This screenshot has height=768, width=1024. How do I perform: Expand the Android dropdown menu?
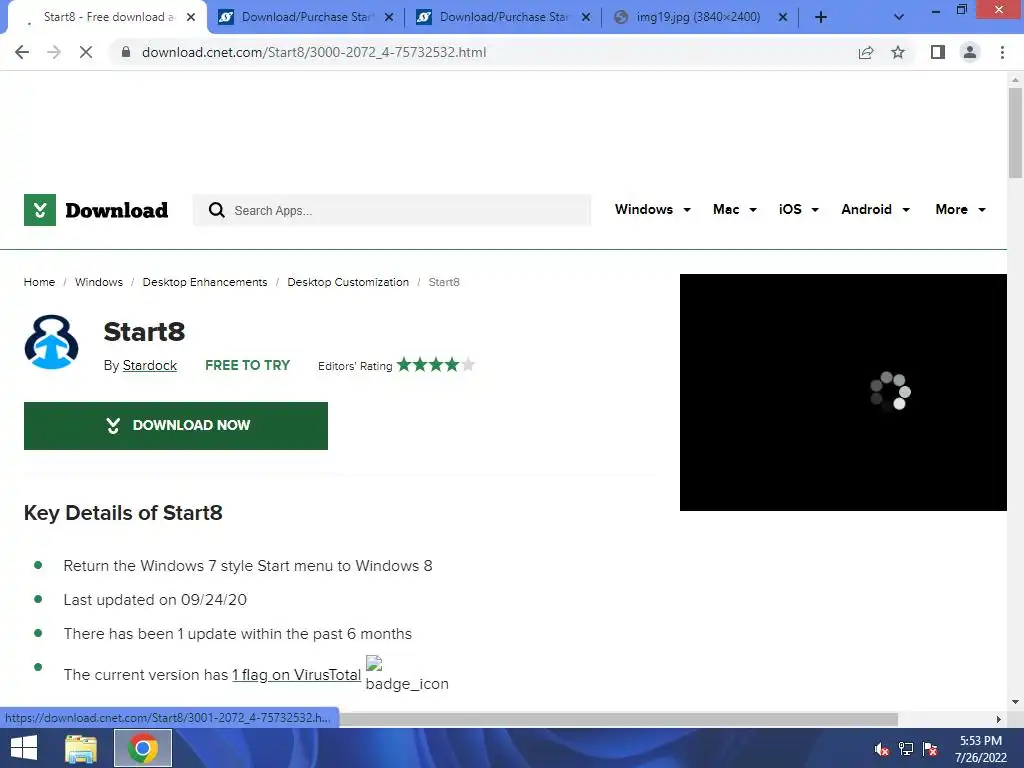pos(876,210)
